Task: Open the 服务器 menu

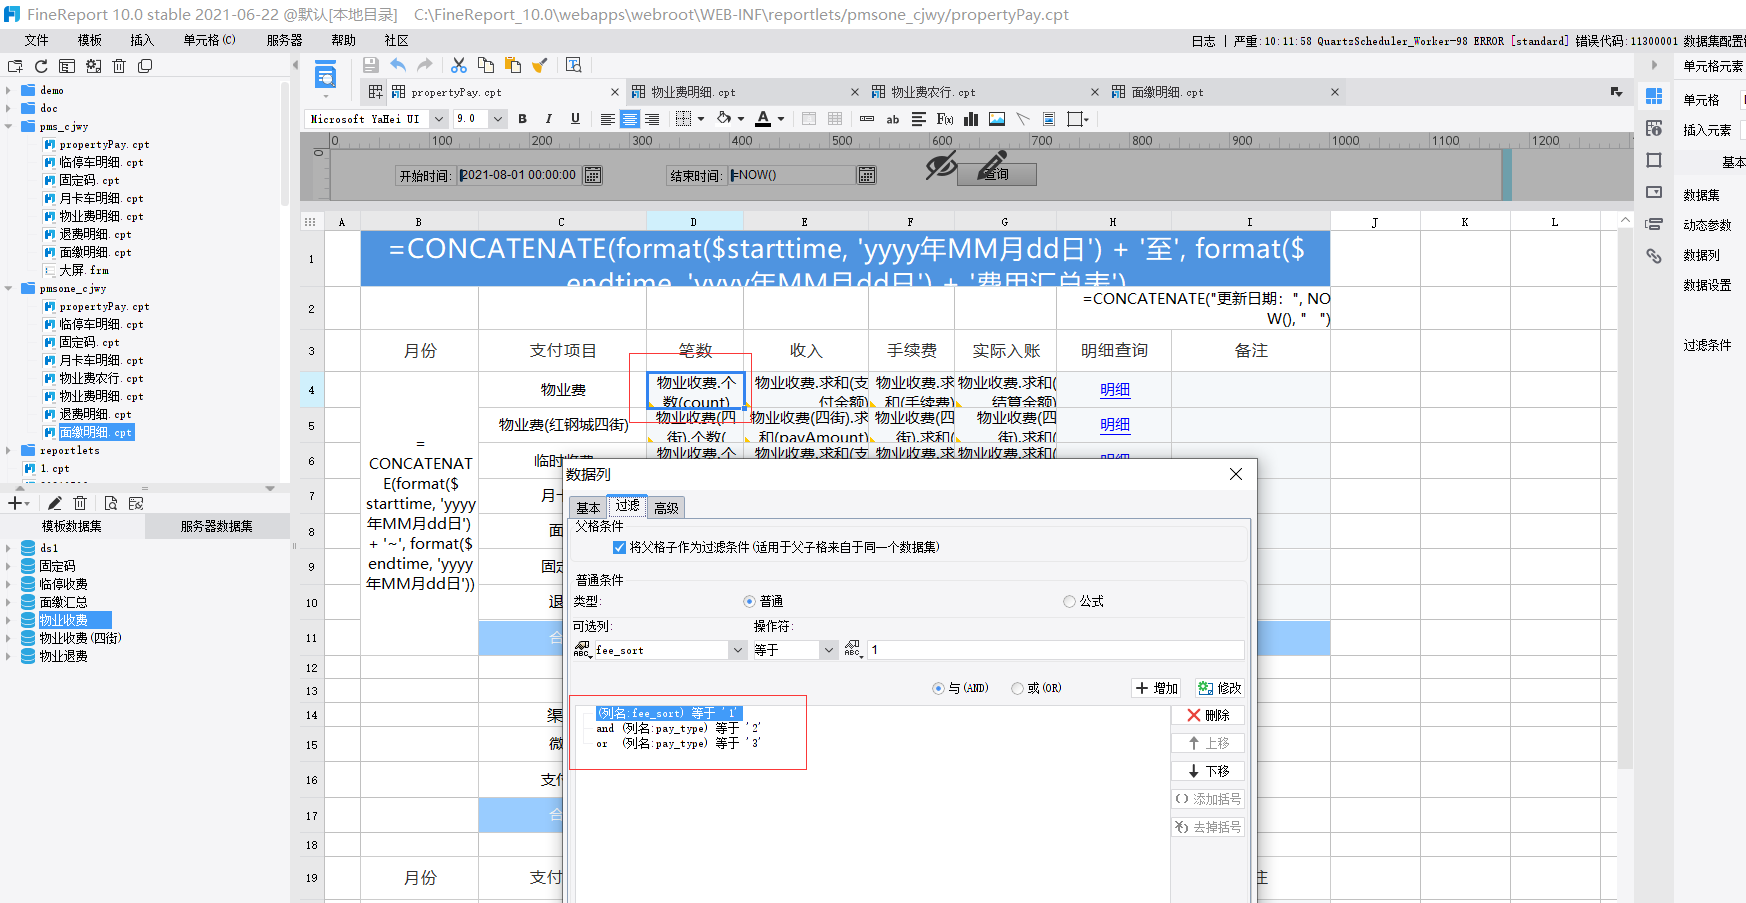Action: click(284, 40)
